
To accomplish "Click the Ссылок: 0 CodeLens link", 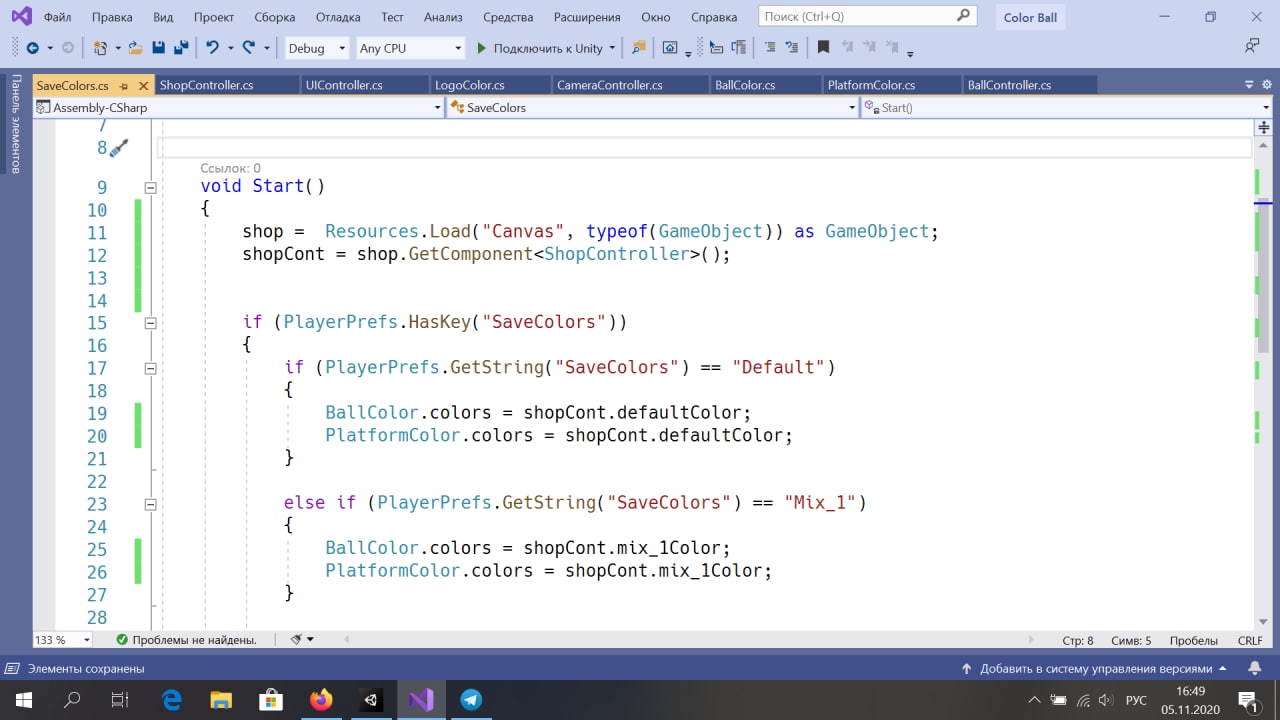I will coord(230,168).
